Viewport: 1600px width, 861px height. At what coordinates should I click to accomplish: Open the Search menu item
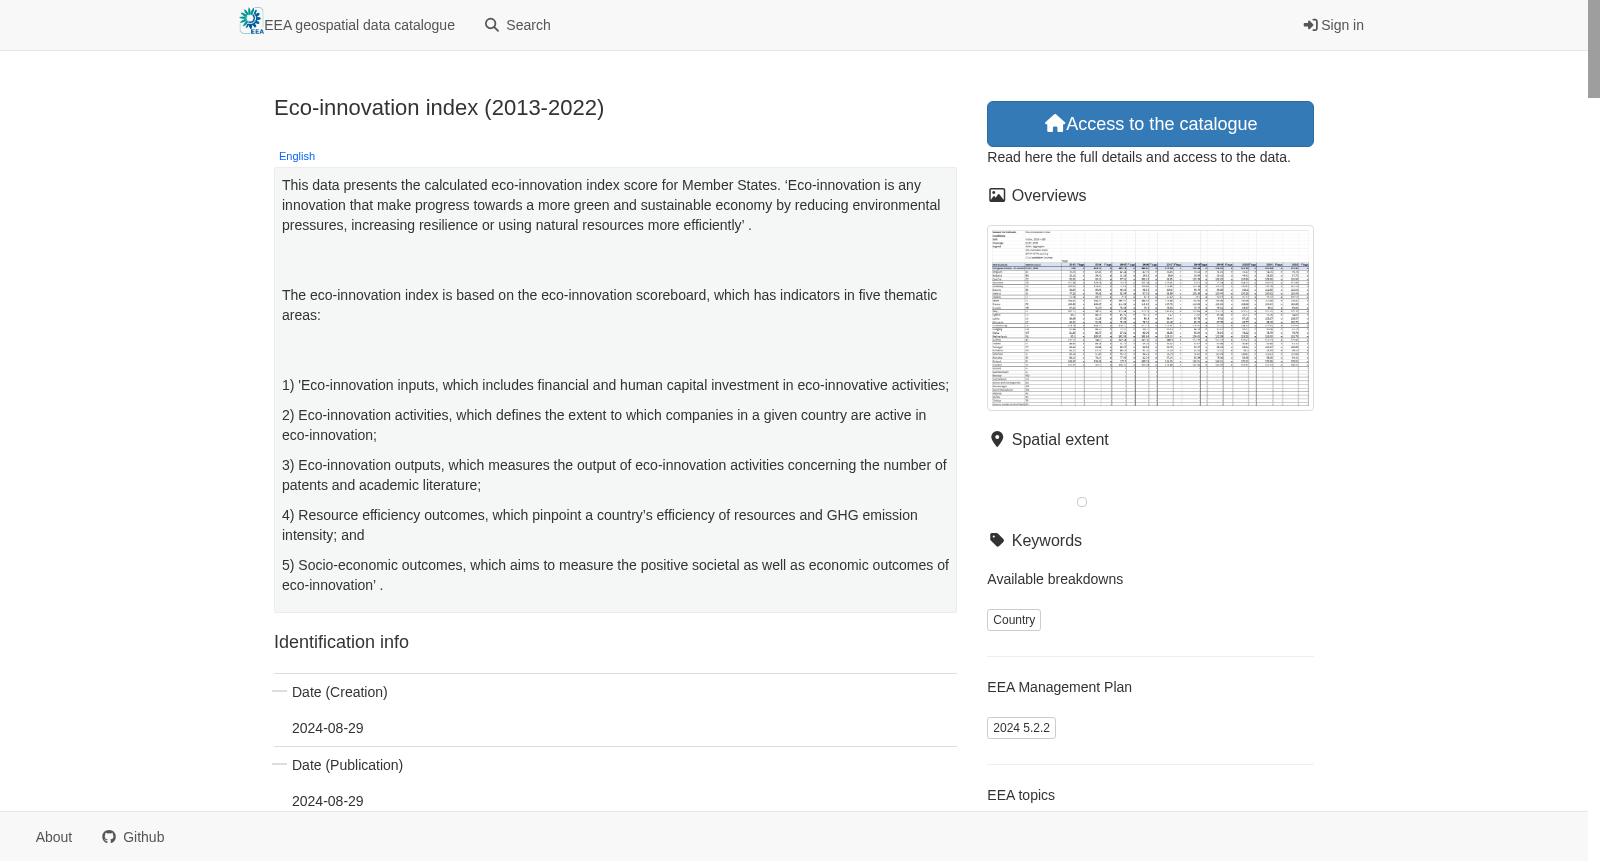pos(518,25)
